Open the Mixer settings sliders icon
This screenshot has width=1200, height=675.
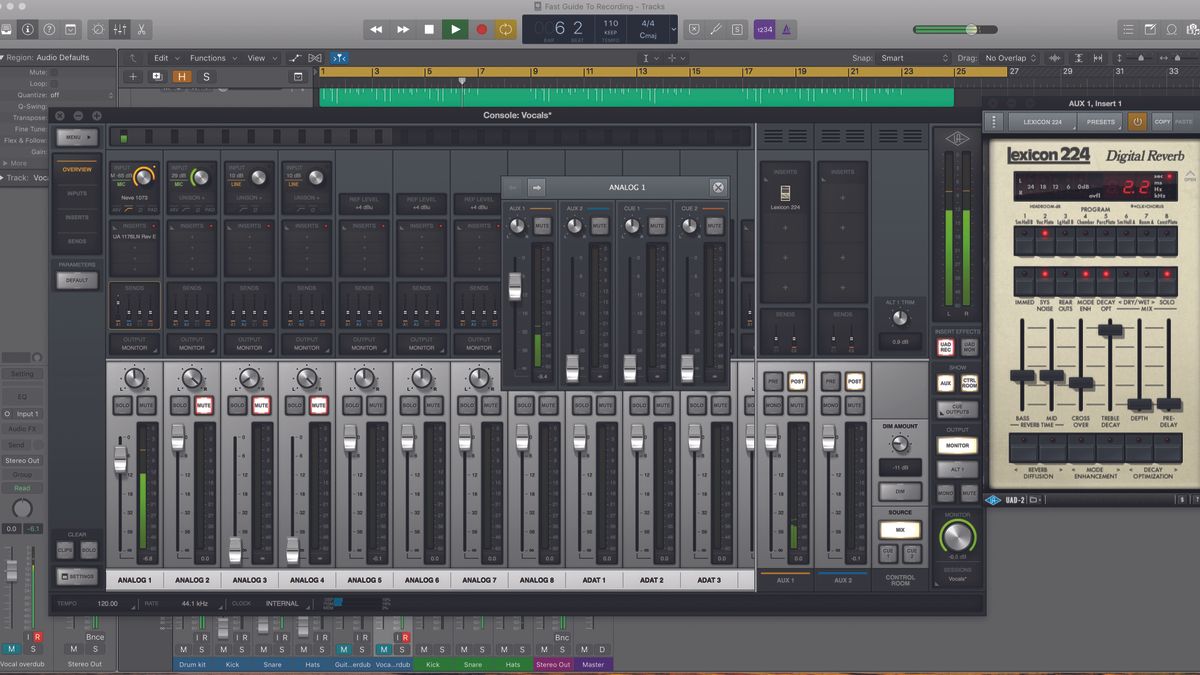click(120, 29)
